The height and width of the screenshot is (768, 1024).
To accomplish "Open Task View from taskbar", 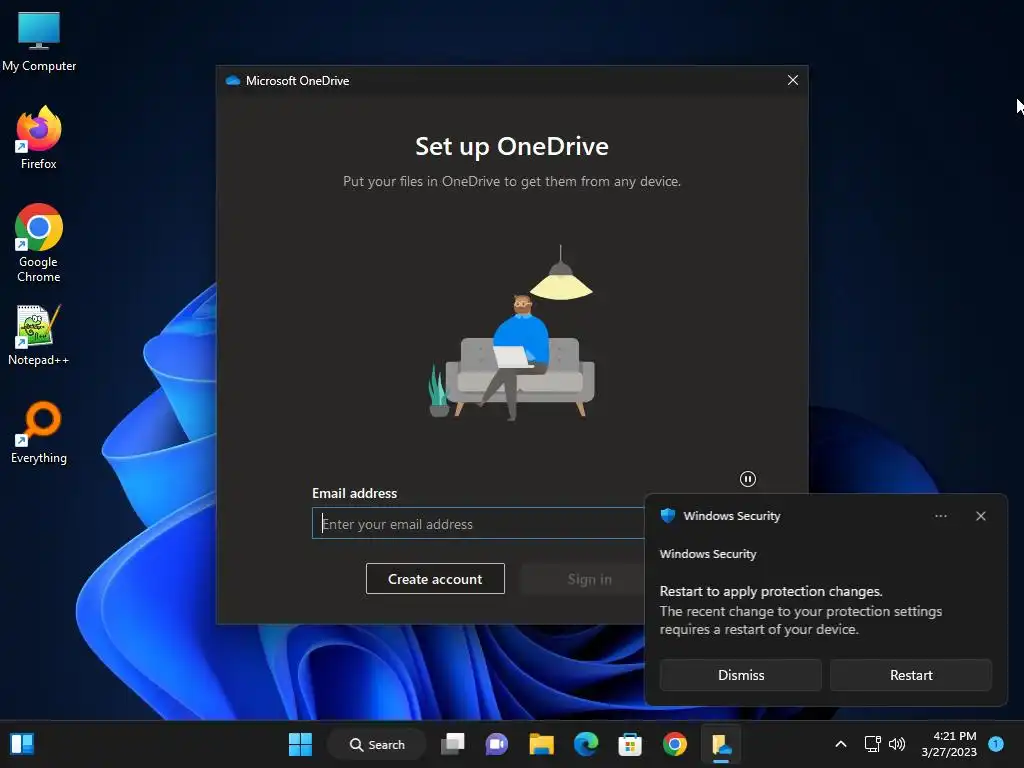I will [x=453, y=744].
